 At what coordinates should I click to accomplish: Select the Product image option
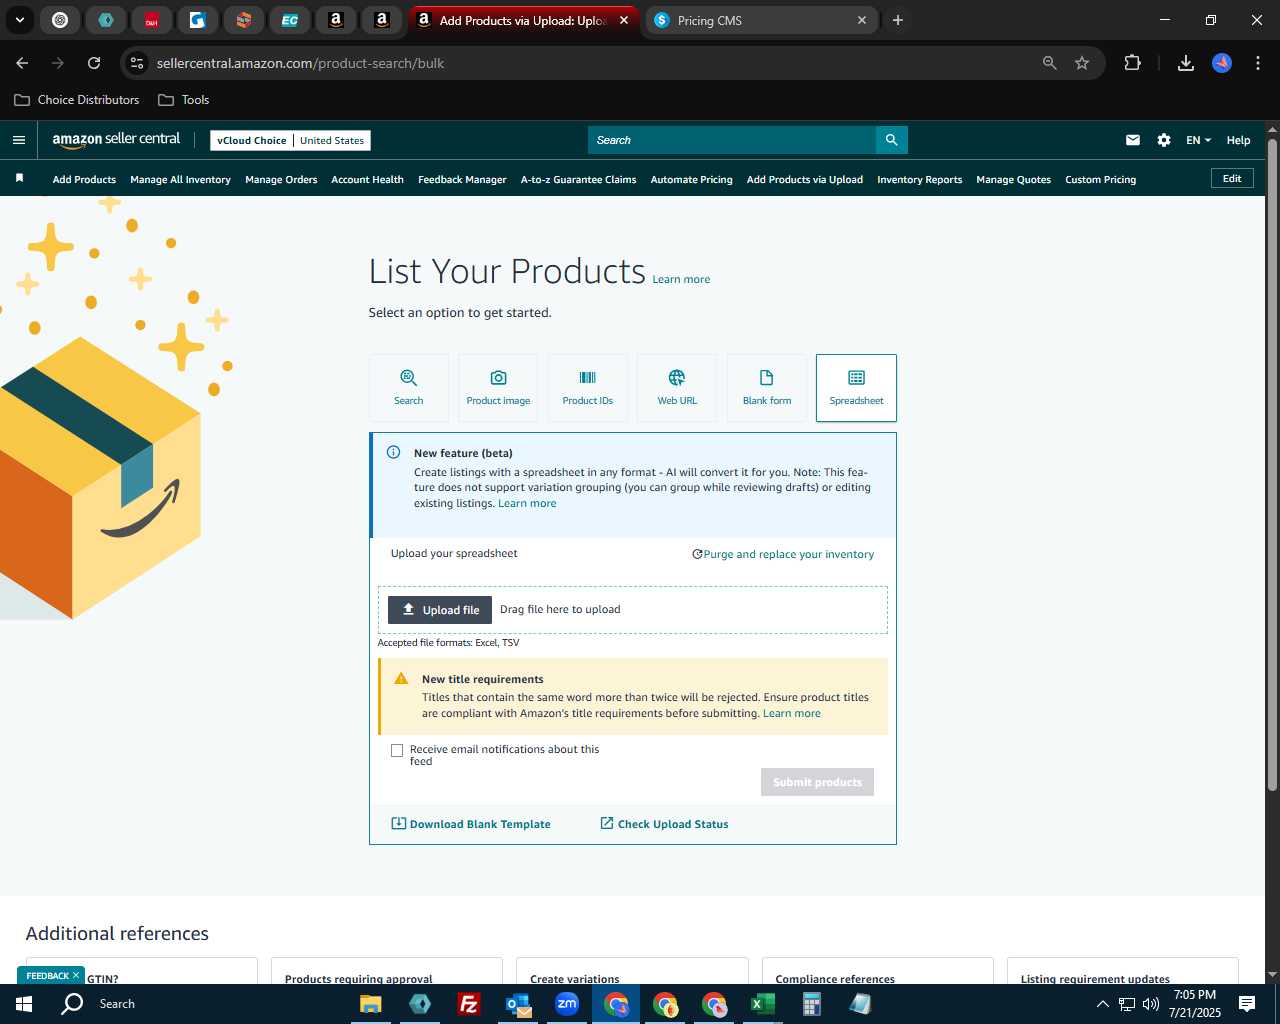(x=498, y=388)
